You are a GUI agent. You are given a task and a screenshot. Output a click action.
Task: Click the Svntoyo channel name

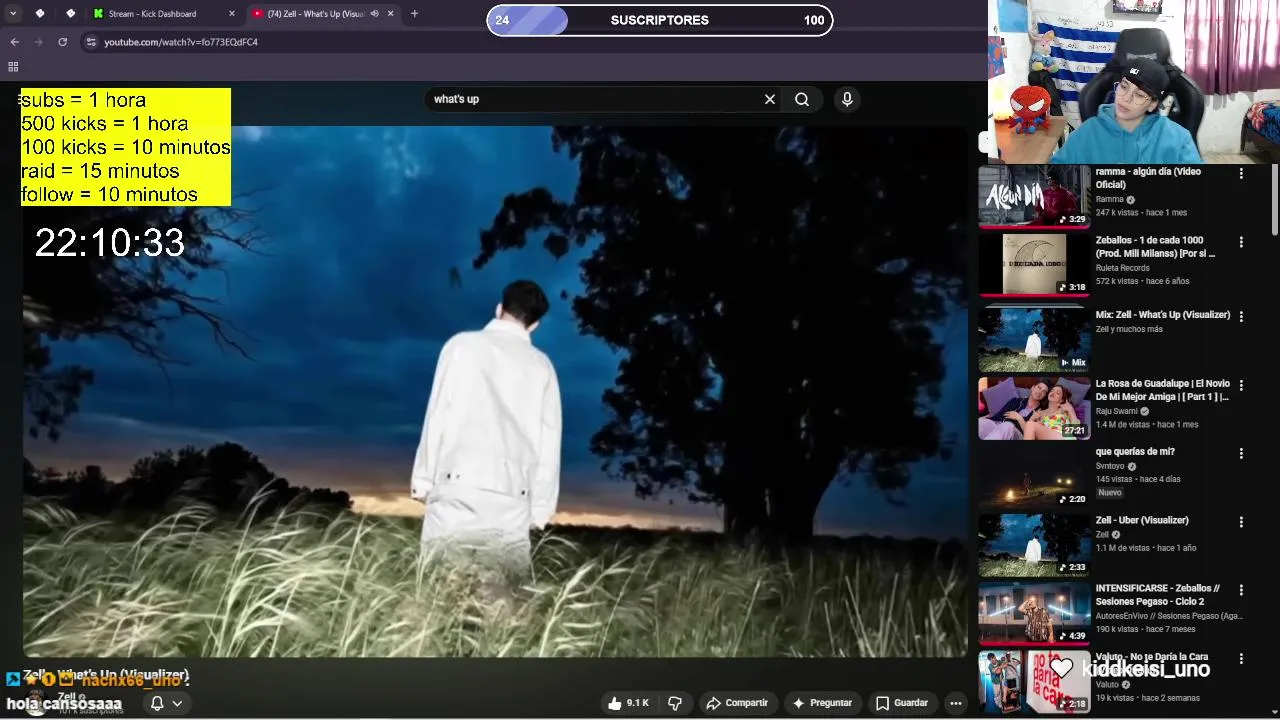point(1110,466)
